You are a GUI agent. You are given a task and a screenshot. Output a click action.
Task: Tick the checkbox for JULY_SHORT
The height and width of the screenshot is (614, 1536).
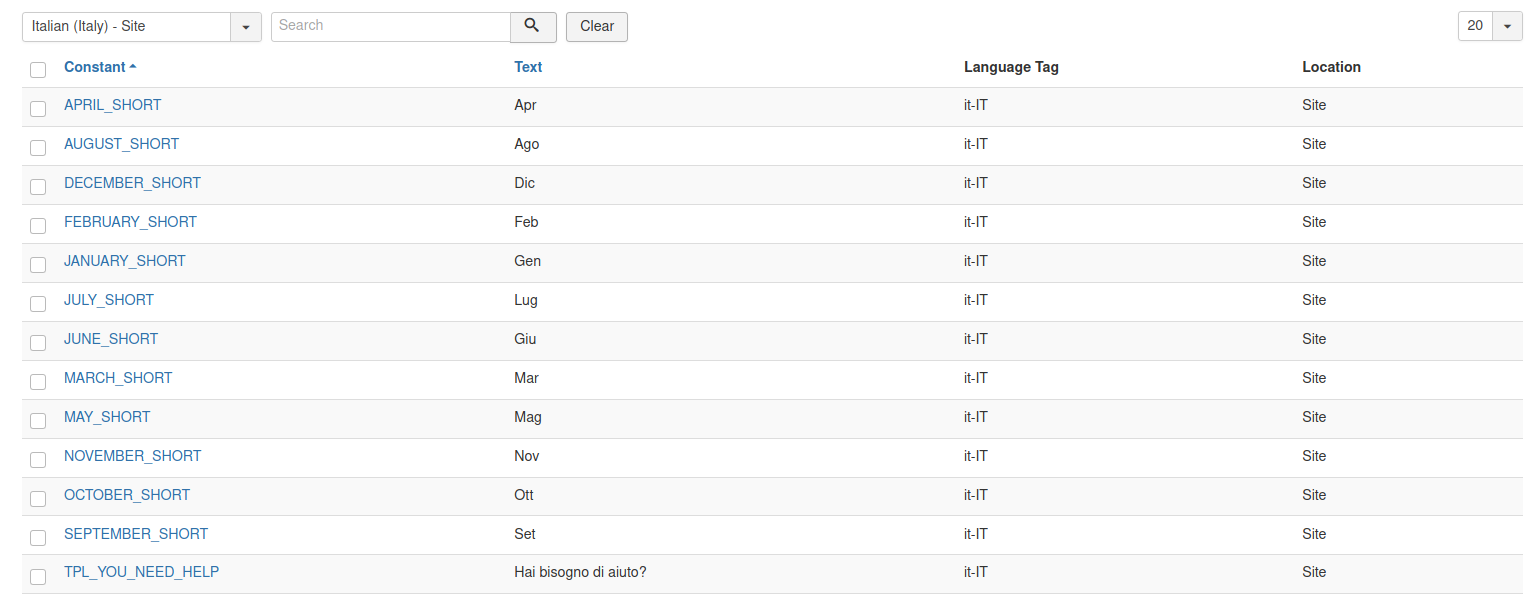tap(38, 304)
